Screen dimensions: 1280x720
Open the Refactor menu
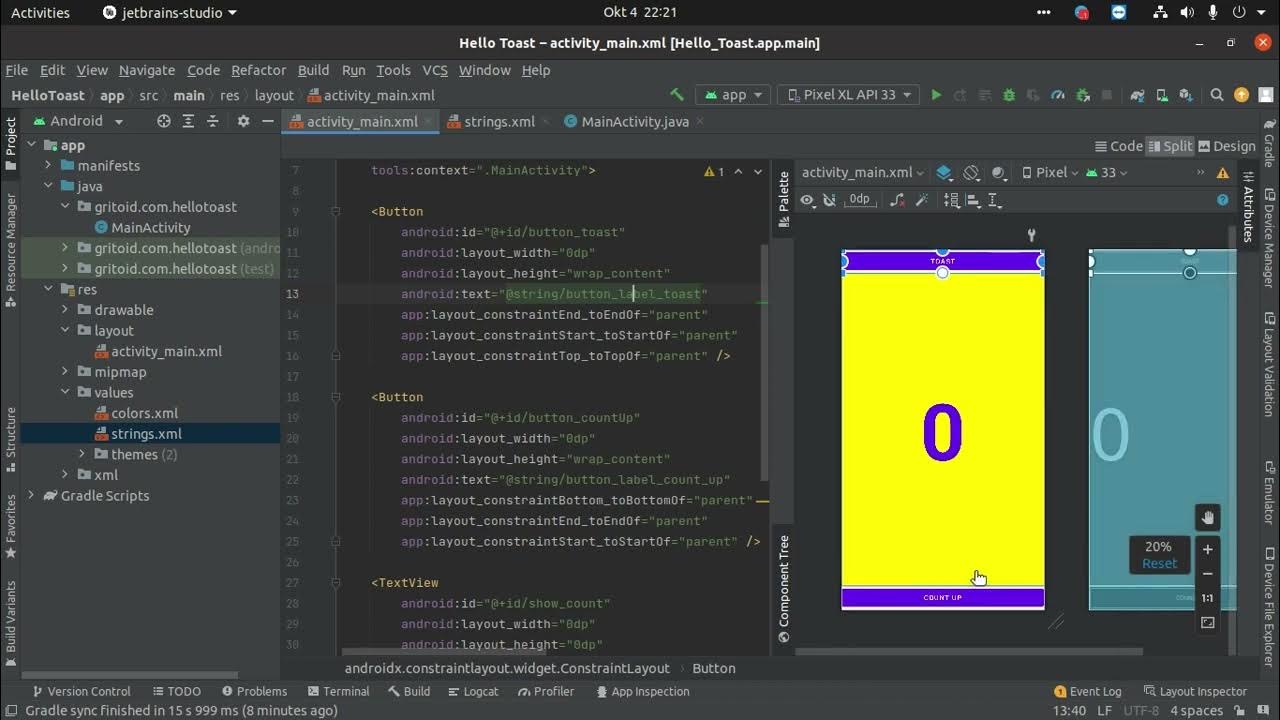(258, 70)
